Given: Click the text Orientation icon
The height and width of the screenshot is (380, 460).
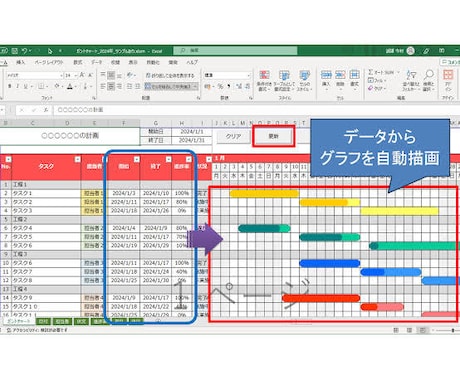Looking at the screenshot, I should pos(130,75).
